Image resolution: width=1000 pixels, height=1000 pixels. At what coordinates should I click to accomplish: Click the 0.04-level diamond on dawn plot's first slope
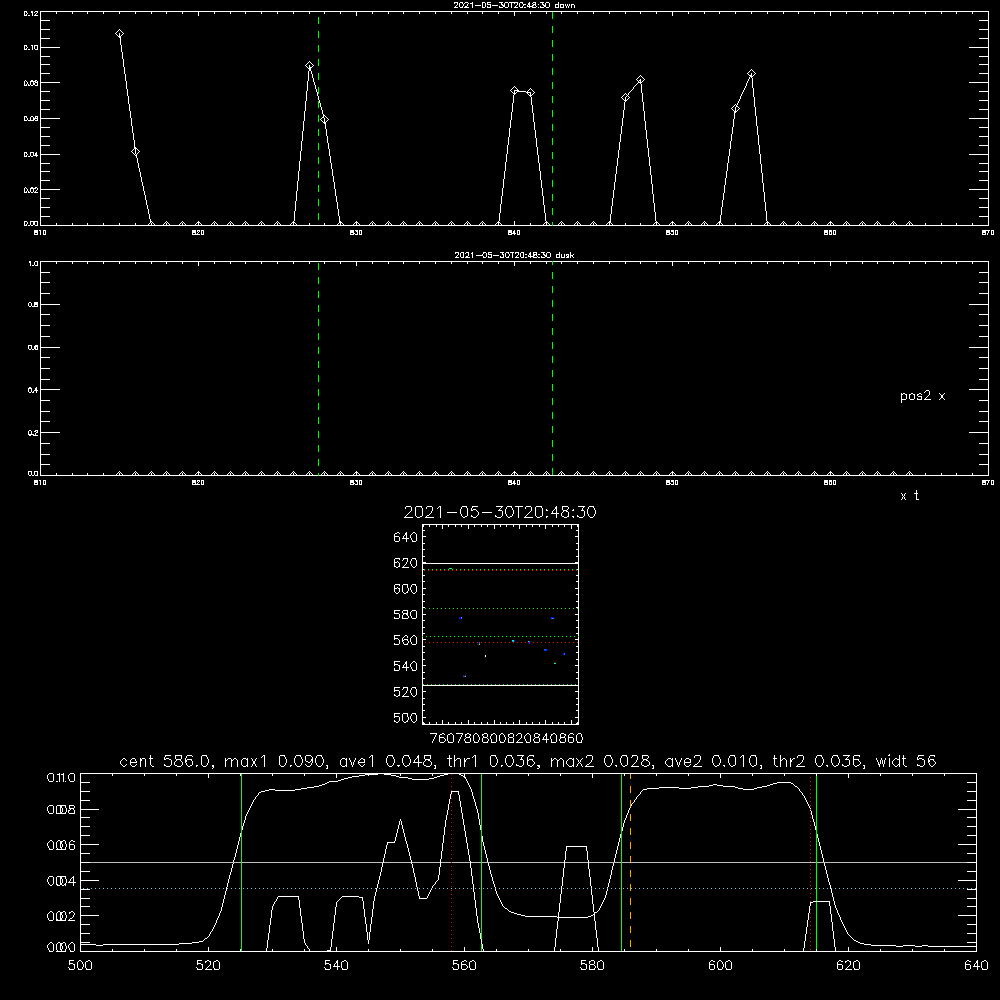135,152
